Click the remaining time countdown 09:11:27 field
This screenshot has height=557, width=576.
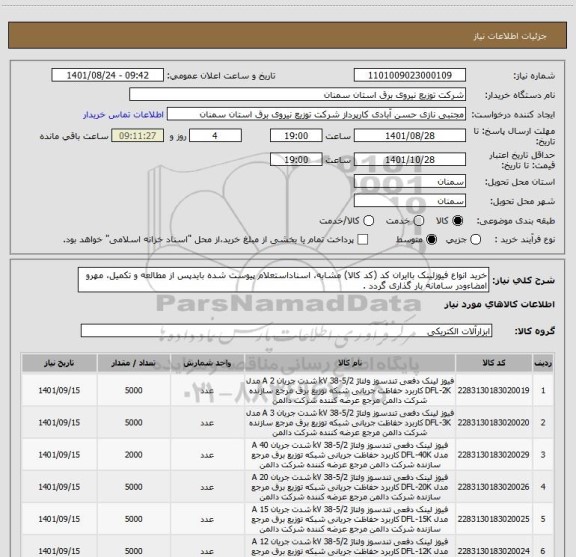click(x=137, y=136)
